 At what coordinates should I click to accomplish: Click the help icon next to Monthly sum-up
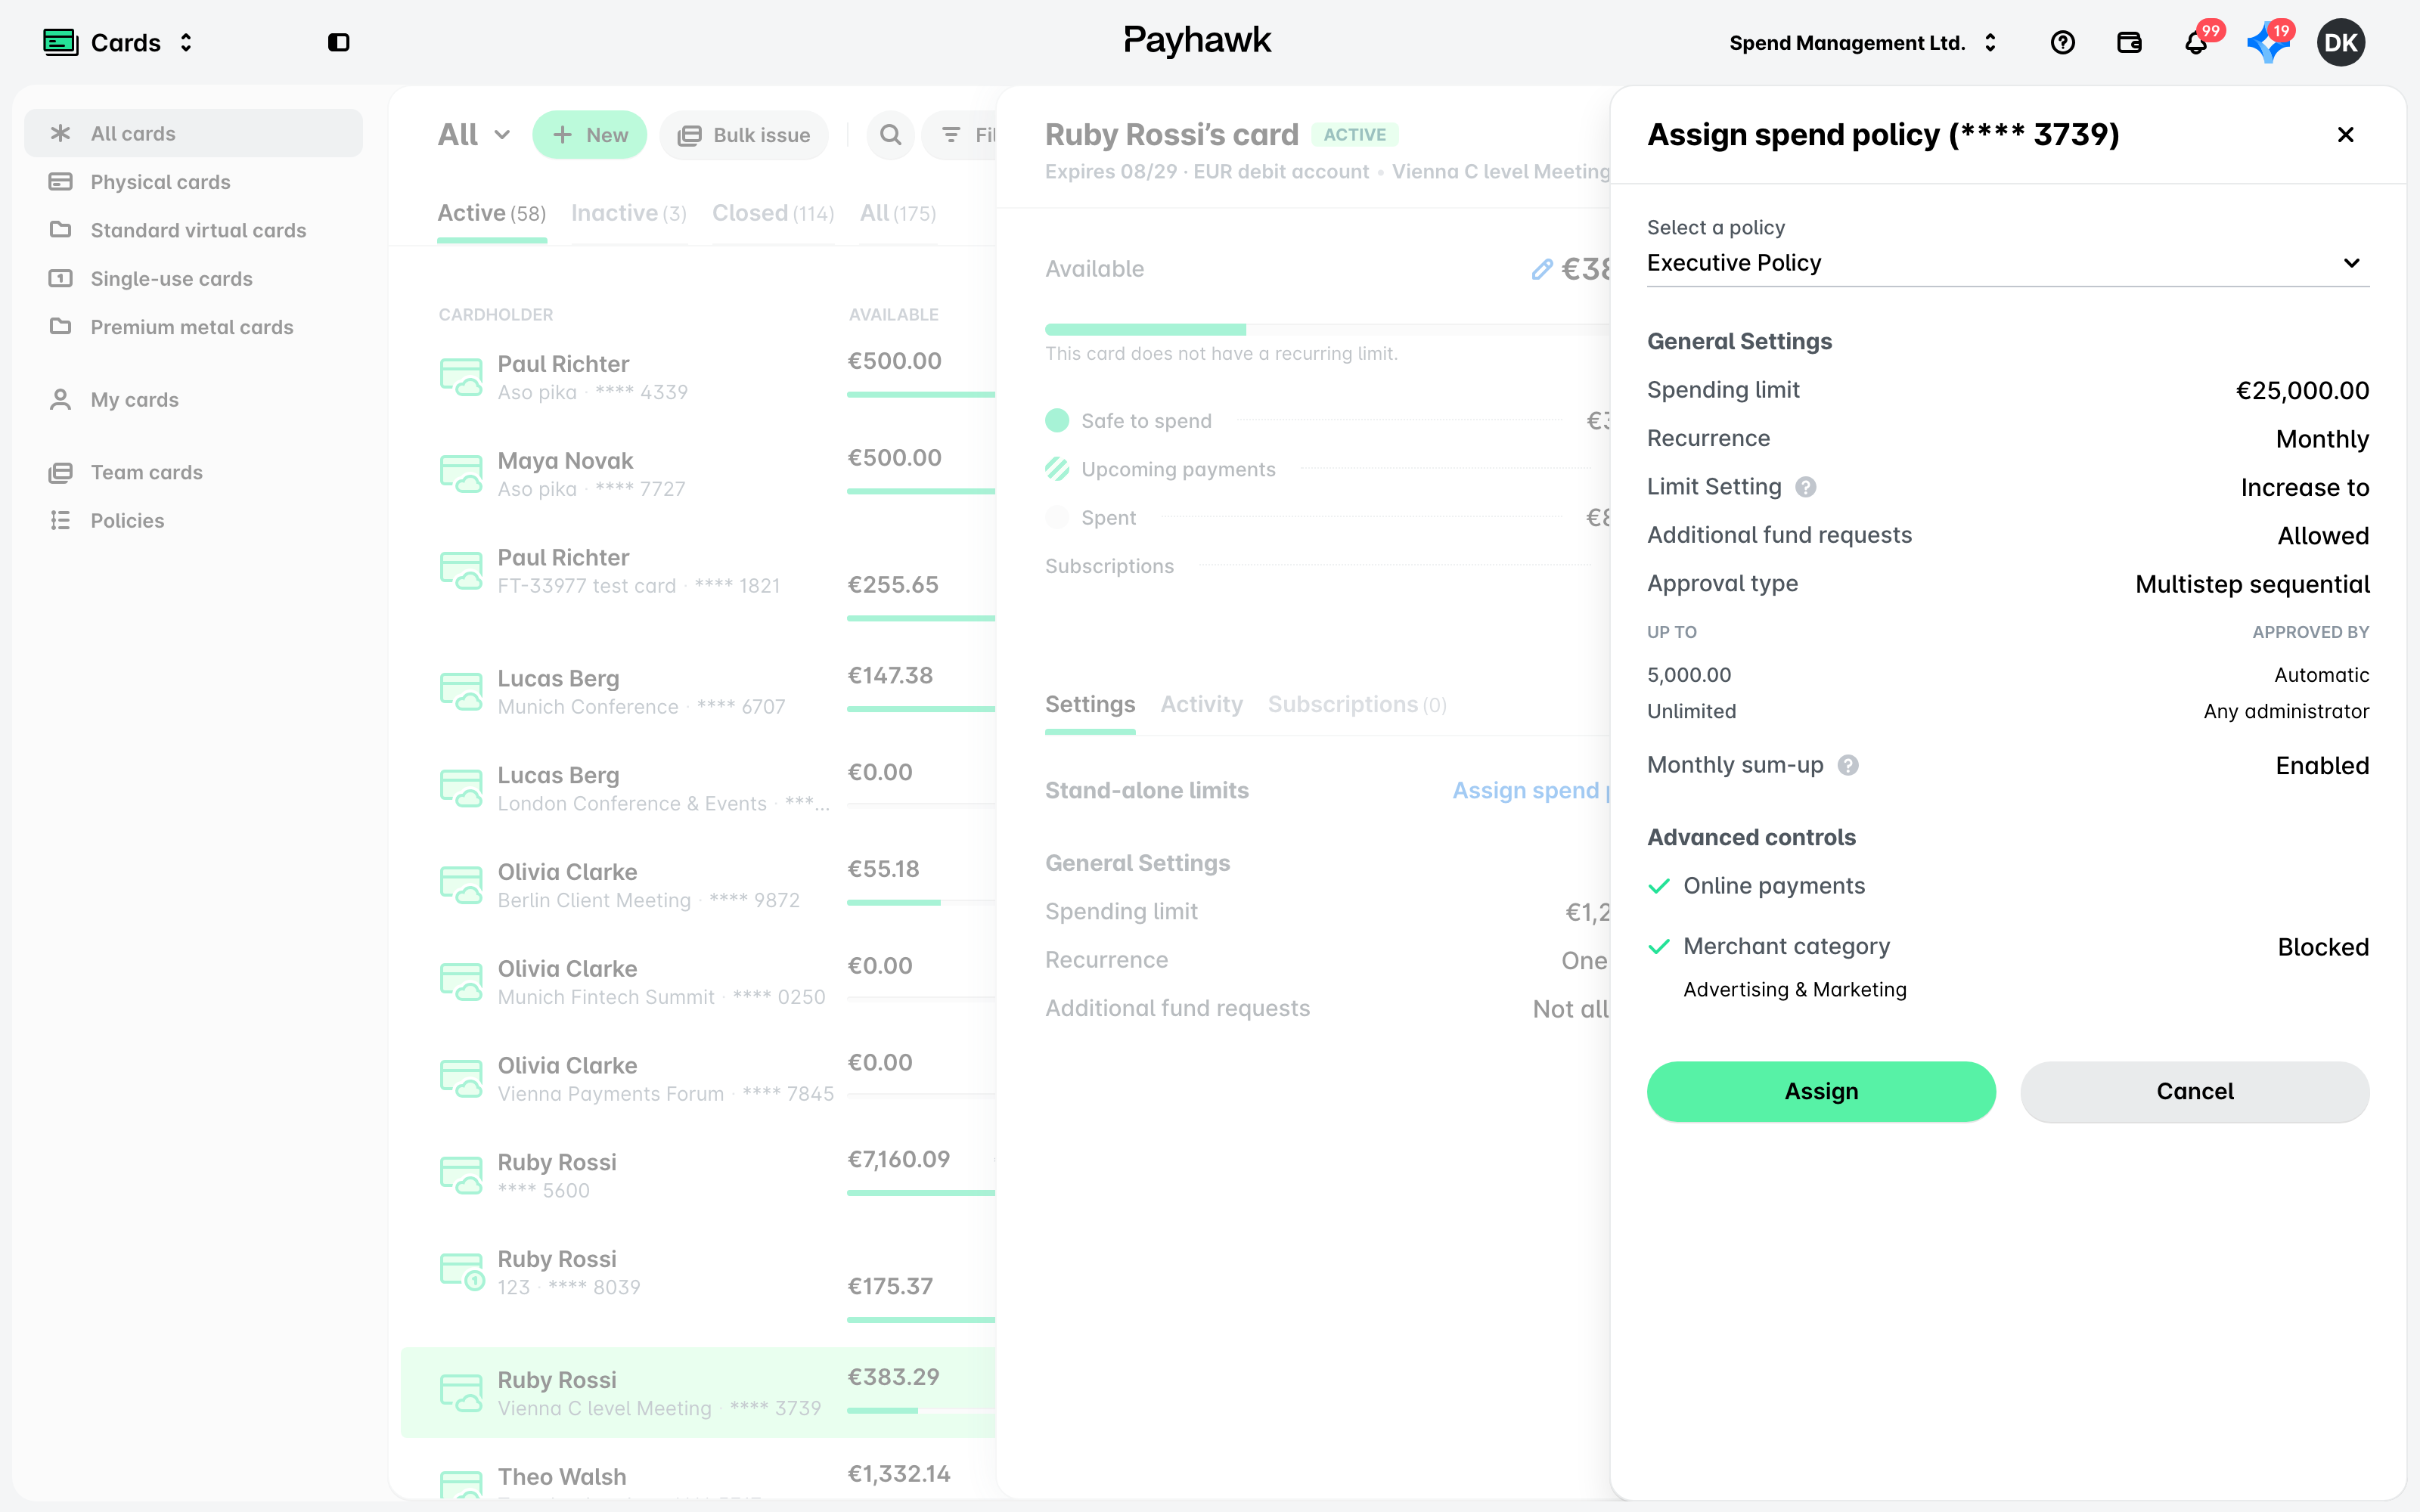click(x=1848, y=765)
